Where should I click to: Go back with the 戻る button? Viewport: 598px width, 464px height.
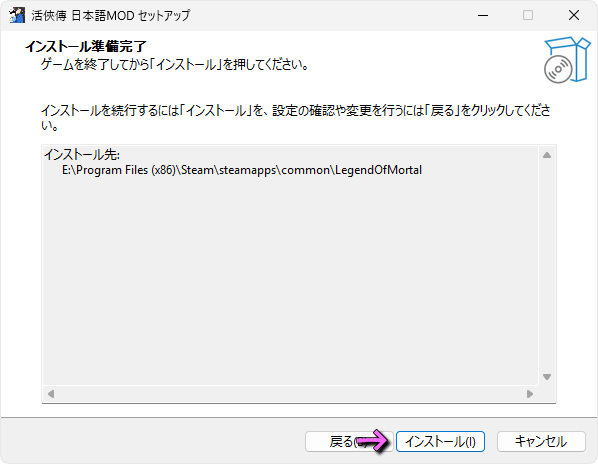point(349,442)
